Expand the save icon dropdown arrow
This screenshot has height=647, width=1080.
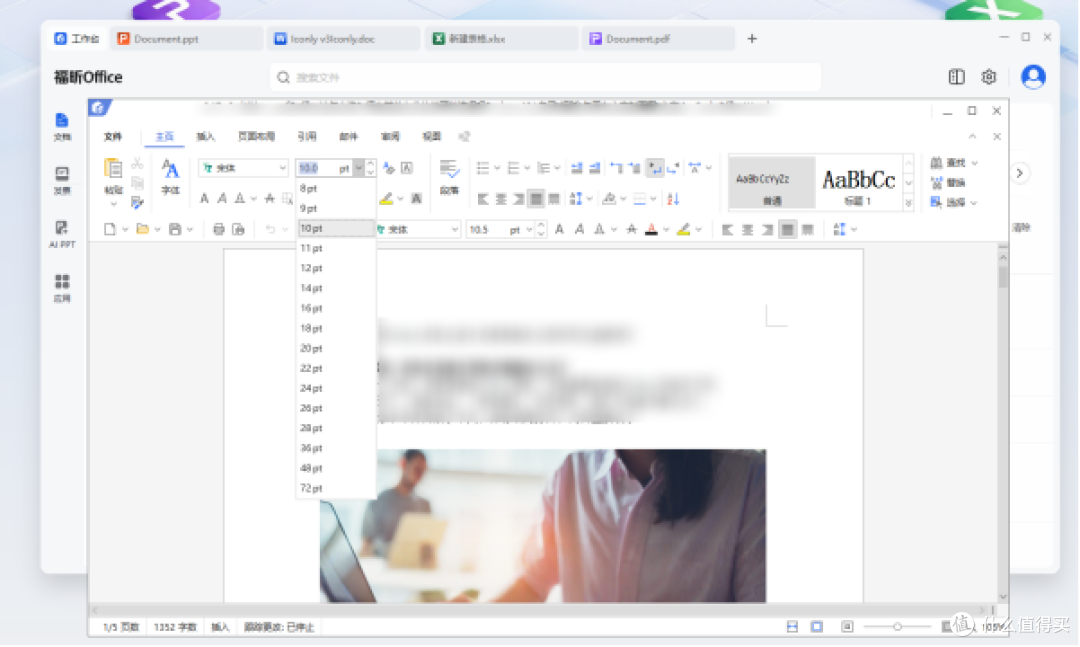[x=189, y=229]
